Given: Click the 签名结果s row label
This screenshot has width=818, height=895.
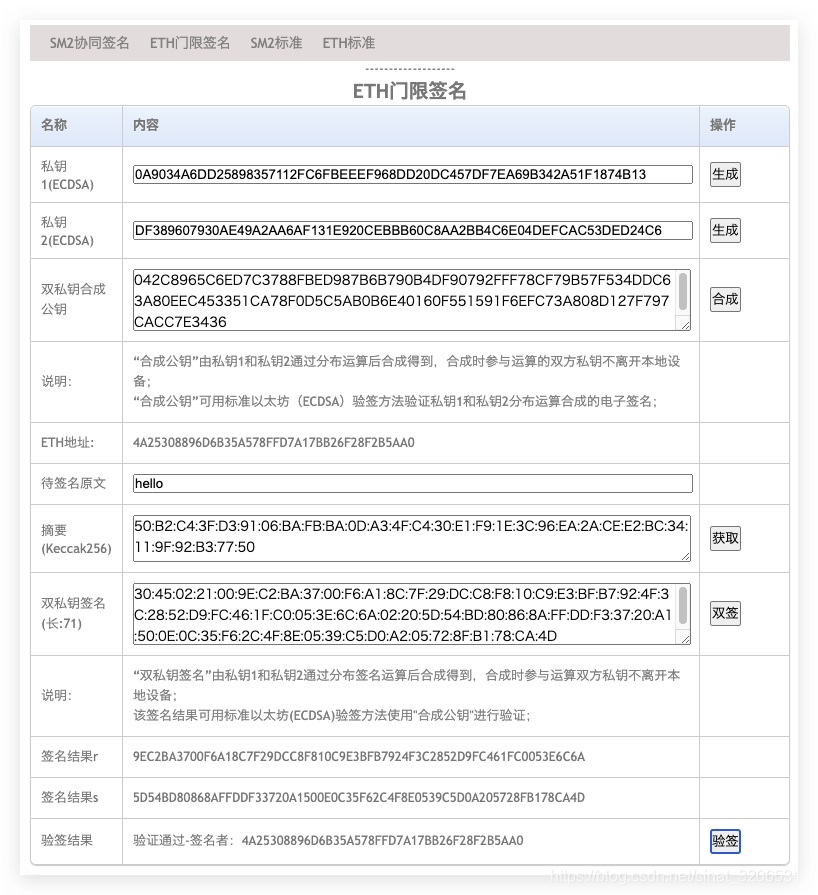Looking at the screenshot, I should [x=69, y=798].
